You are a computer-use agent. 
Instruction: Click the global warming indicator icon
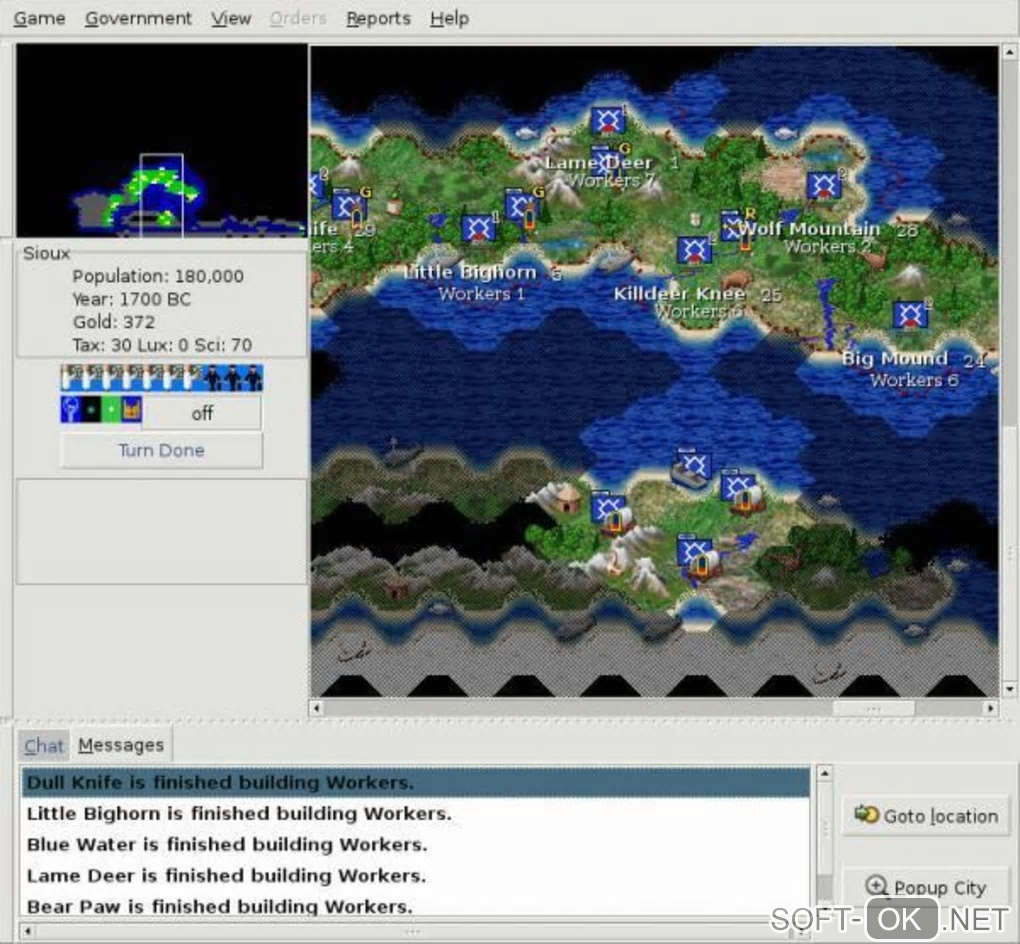[91, 410]
